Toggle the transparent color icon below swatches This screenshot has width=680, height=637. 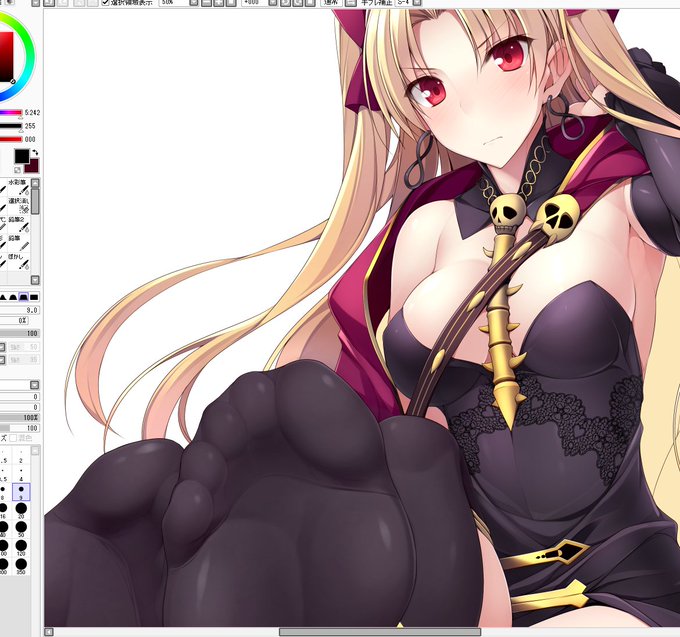[x=17, y=170]
